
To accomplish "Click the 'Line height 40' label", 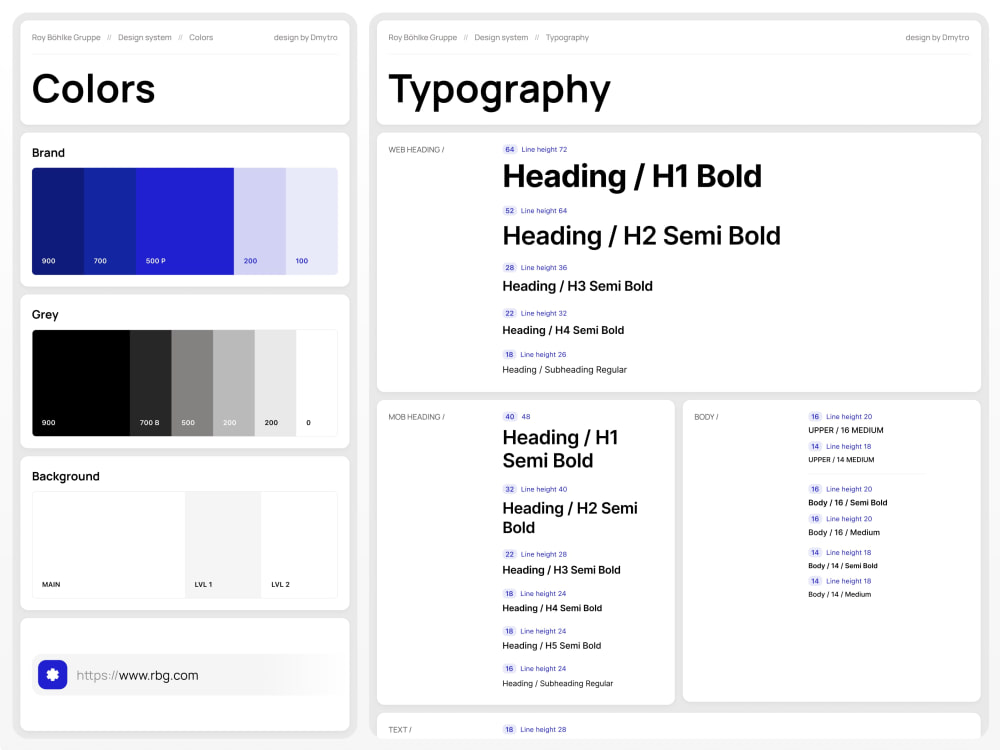I will [543, 489].
